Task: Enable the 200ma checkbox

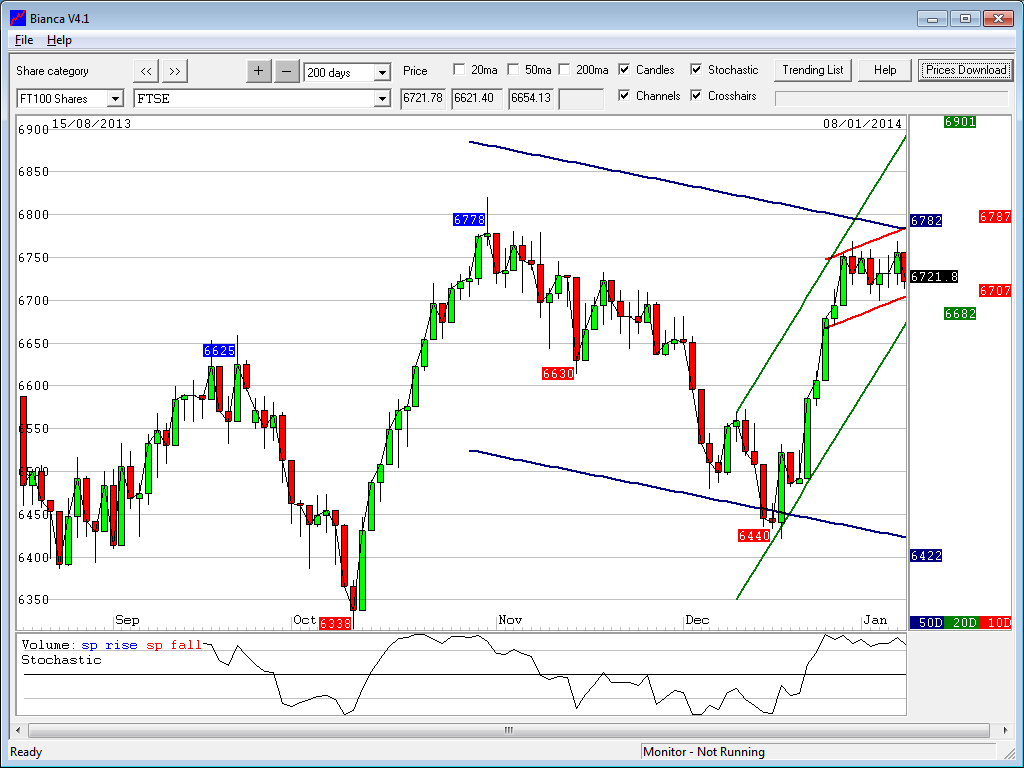Action: 564,70
